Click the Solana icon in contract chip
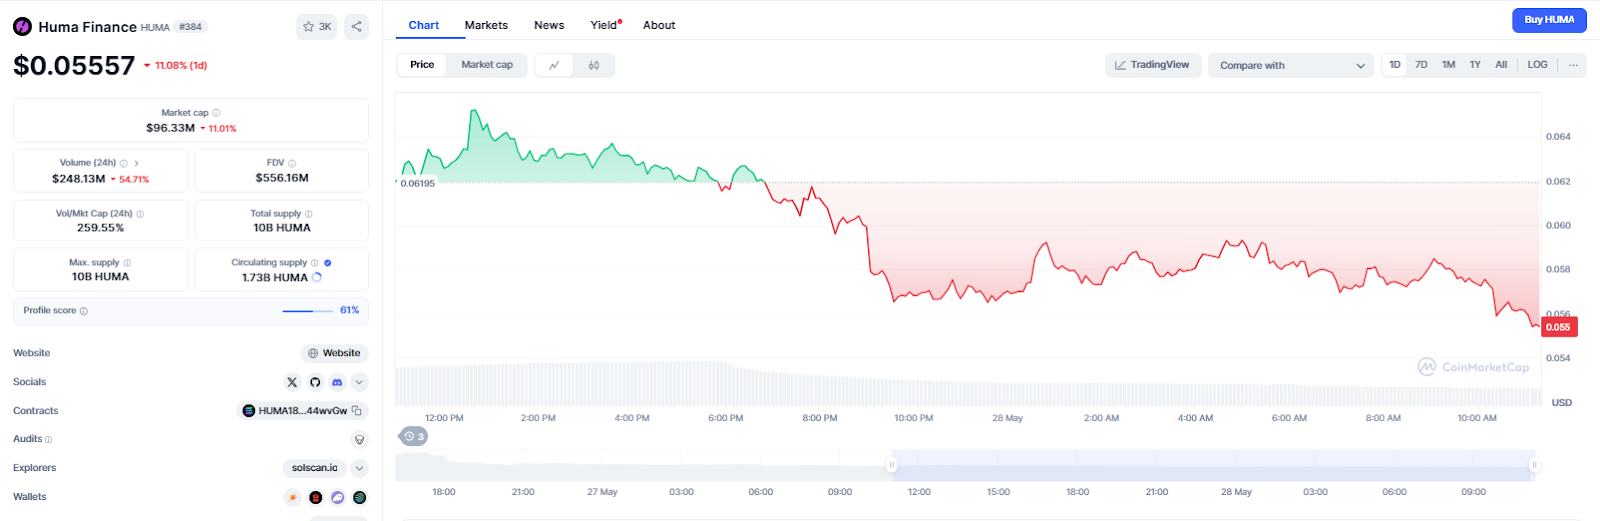The height and width of the screenshot is (521, 1600). [249, 411]
